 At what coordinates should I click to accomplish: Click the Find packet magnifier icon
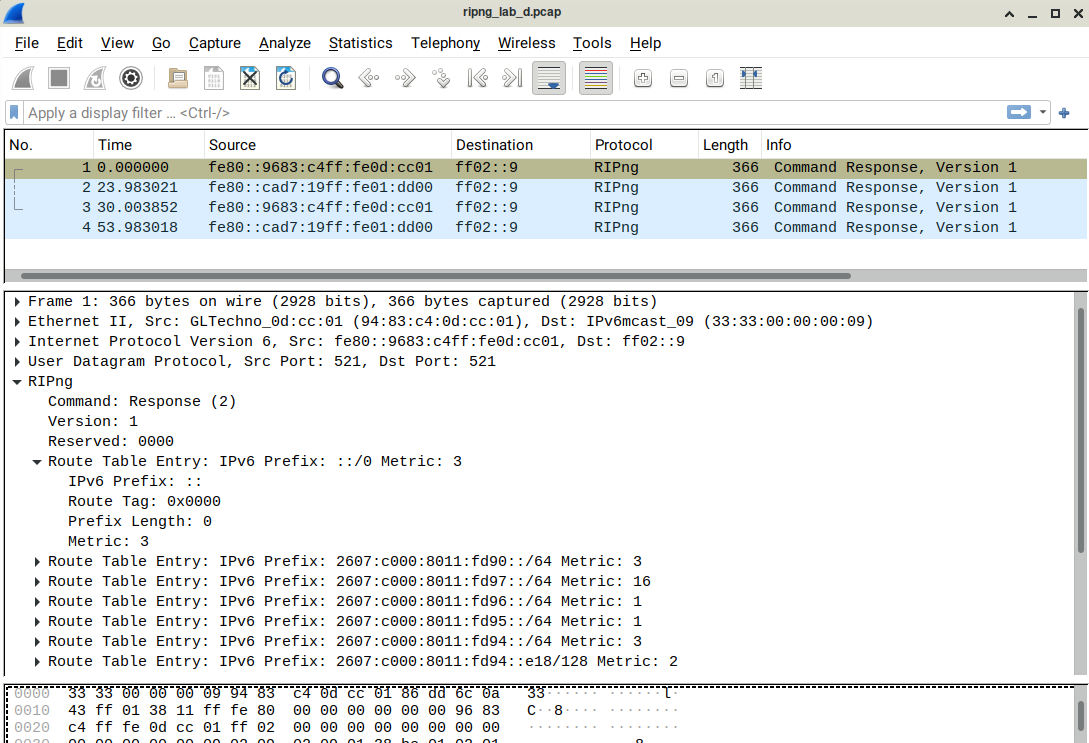click(x=333, y=78)
